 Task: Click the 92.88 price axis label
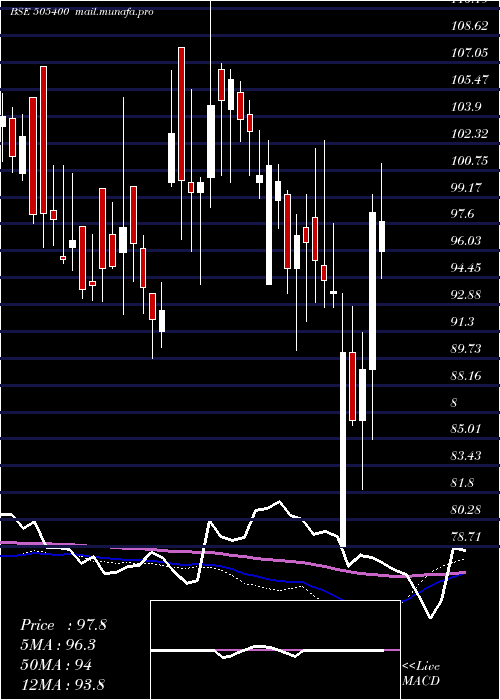click(467, 294)
